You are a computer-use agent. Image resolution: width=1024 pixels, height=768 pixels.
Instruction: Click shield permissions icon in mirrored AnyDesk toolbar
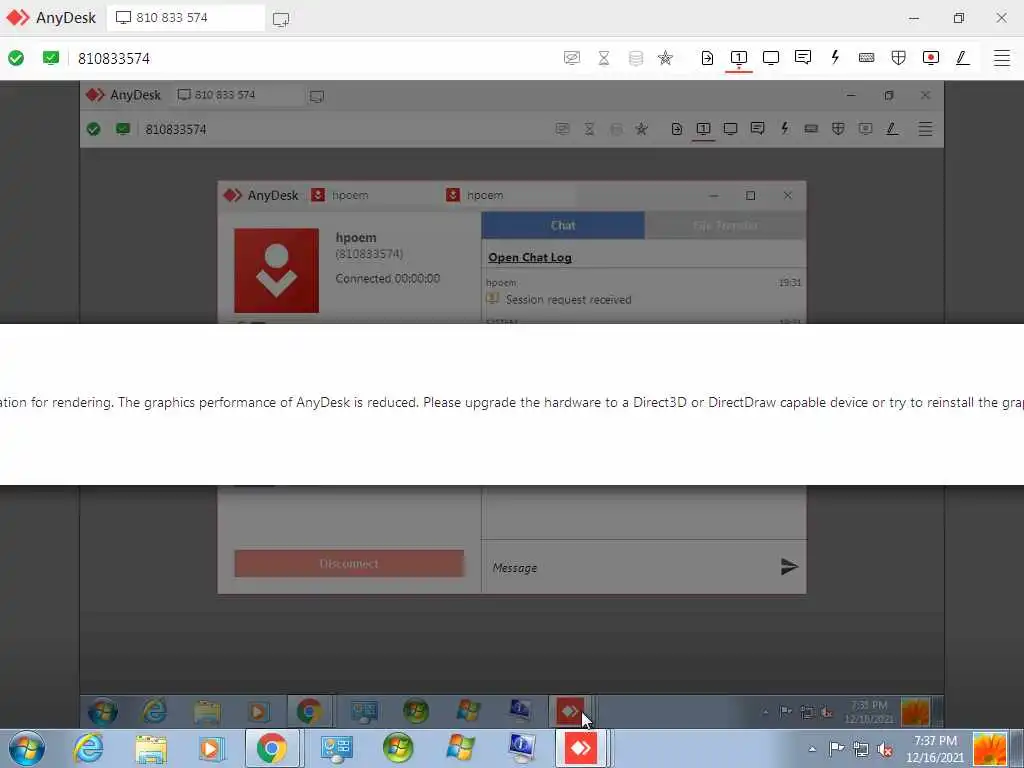pos(838,129)
